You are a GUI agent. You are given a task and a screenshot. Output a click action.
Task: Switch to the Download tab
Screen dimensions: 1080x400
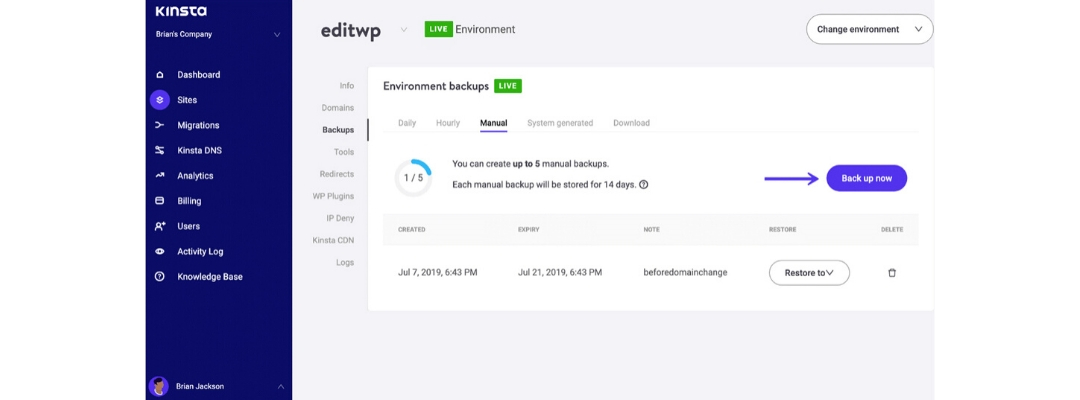coord(632,123)
